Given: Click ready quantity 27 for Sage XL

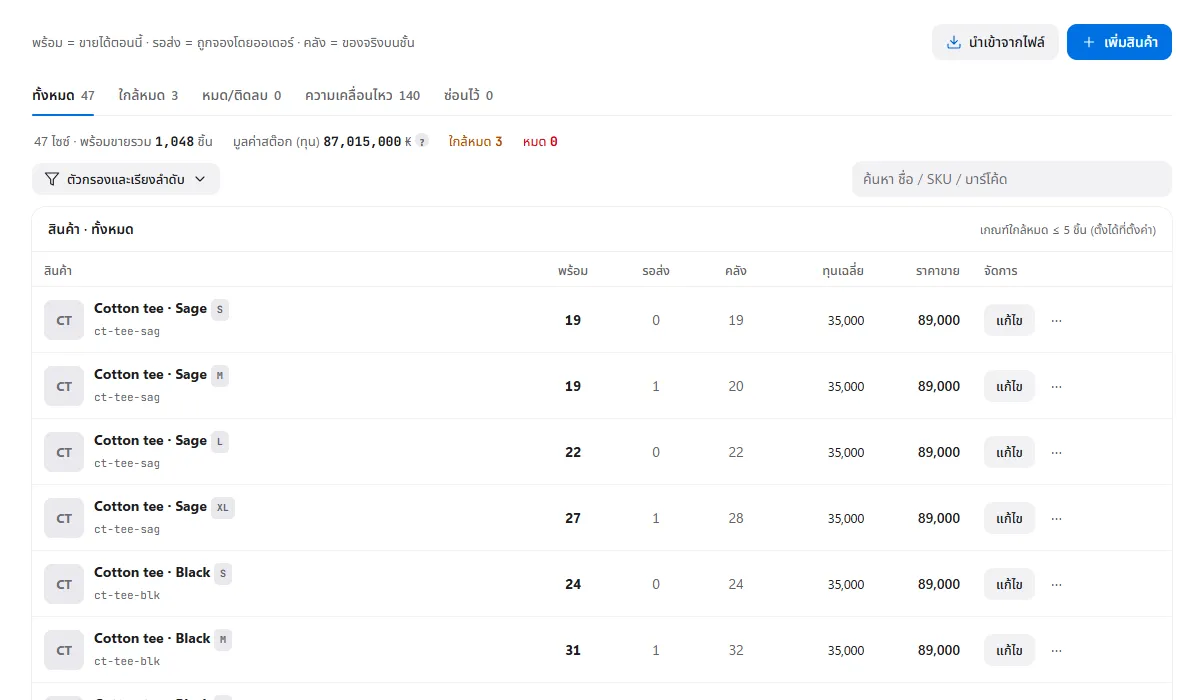Looking at the screenshot, I should tap(573, 519).
